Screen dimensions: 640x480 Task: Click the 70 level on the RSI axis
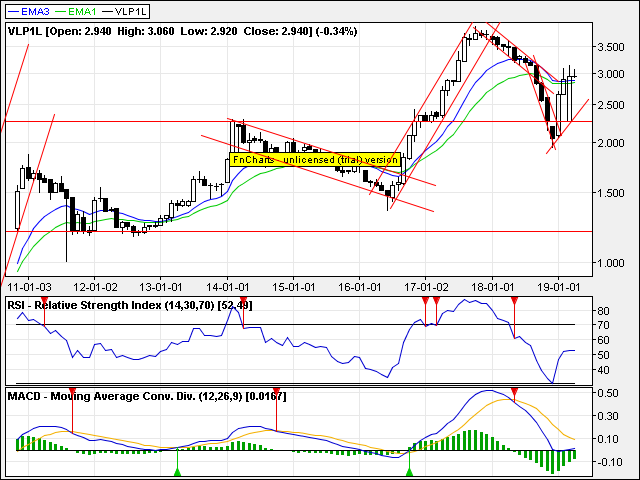pos(603,325)
